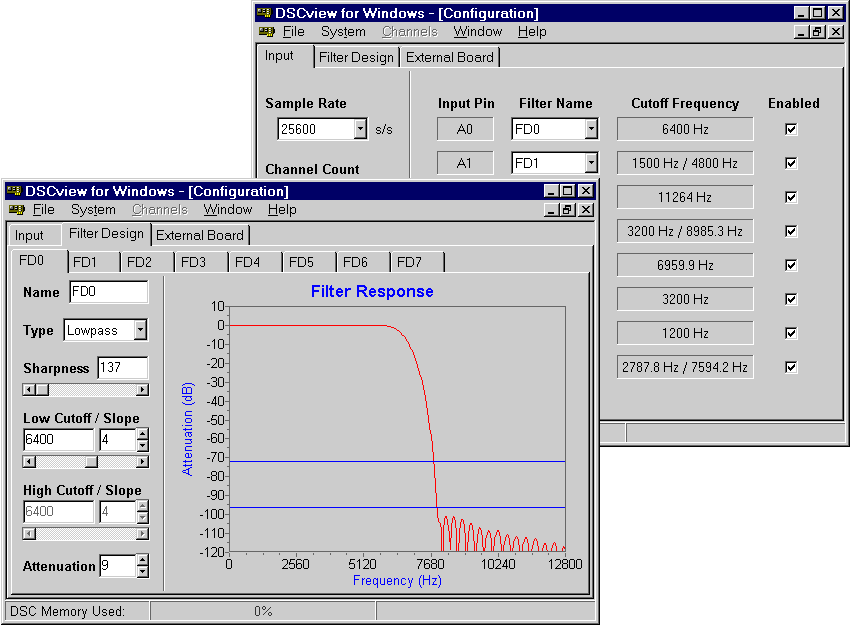
Task: Switch to the FD2 filter tab
Action: pos(148,262)
